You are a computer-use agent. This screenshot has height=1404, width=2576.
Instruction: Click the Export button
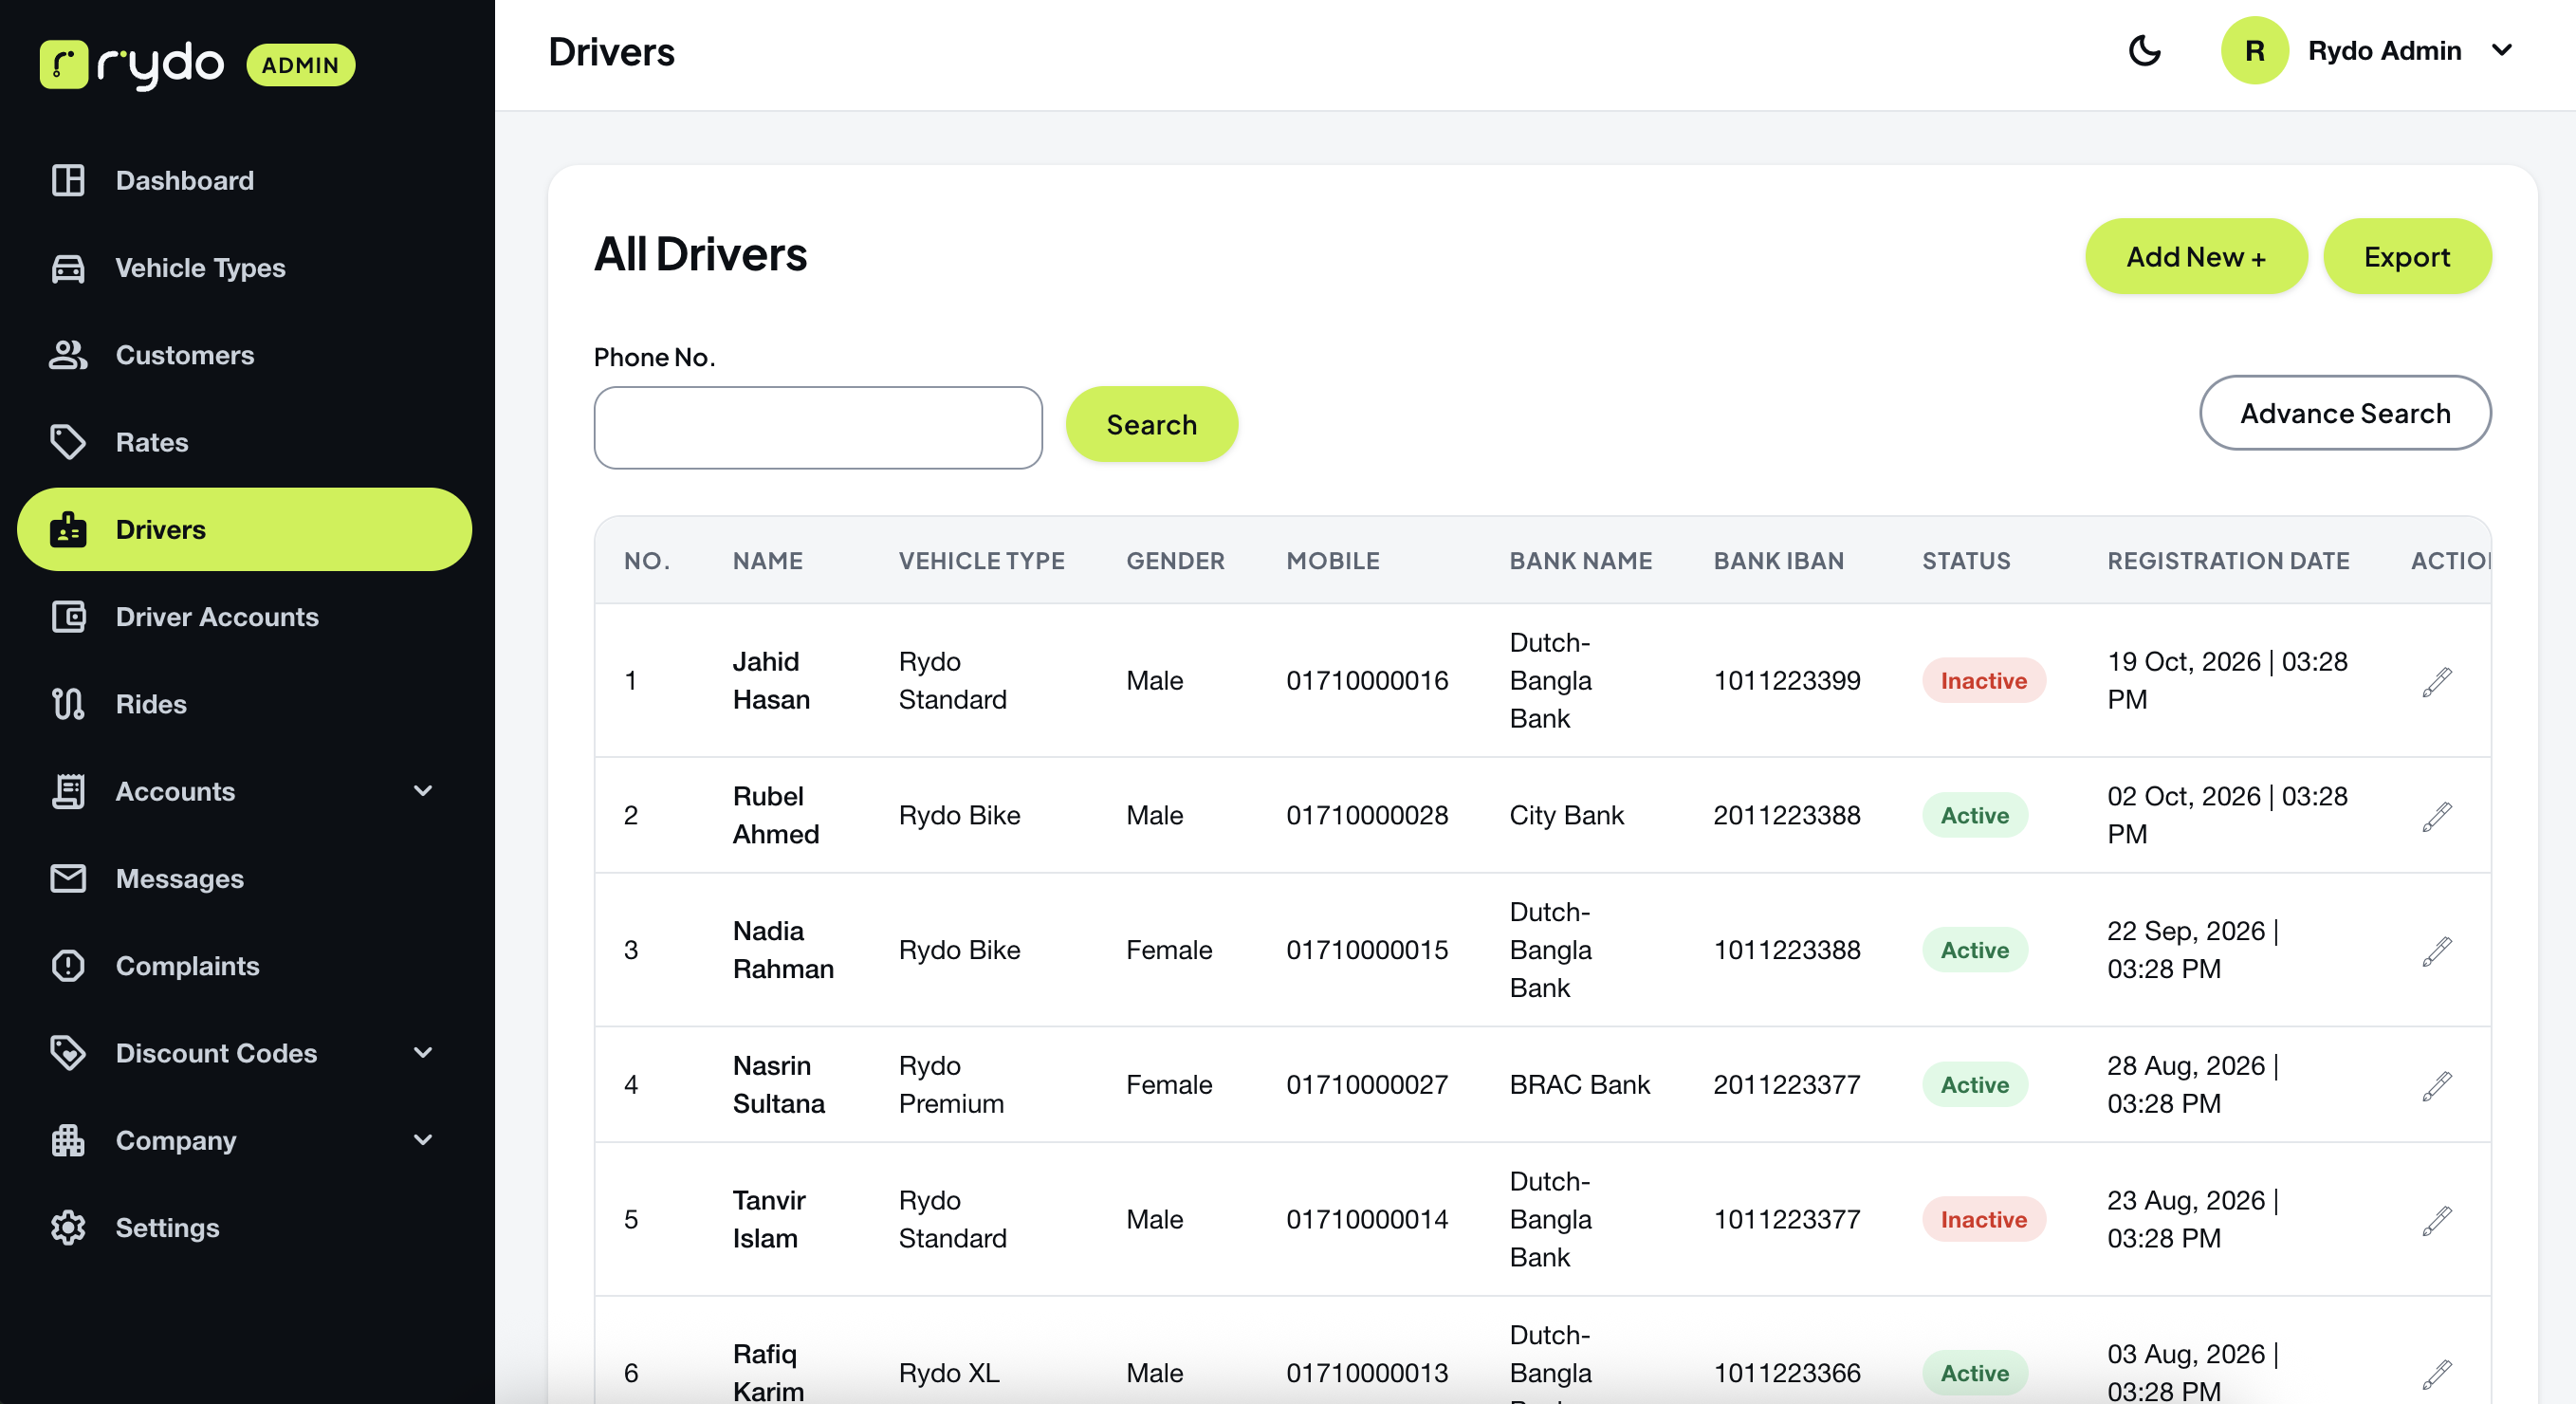pyautogui.click(x=2407, y=257)
